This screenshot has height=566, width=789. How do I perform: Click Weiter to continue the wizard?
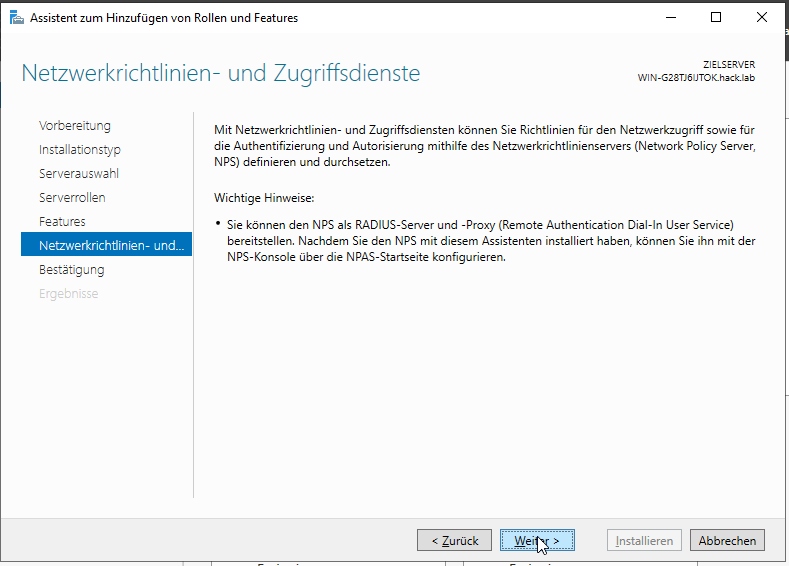[x=536, y=540]
